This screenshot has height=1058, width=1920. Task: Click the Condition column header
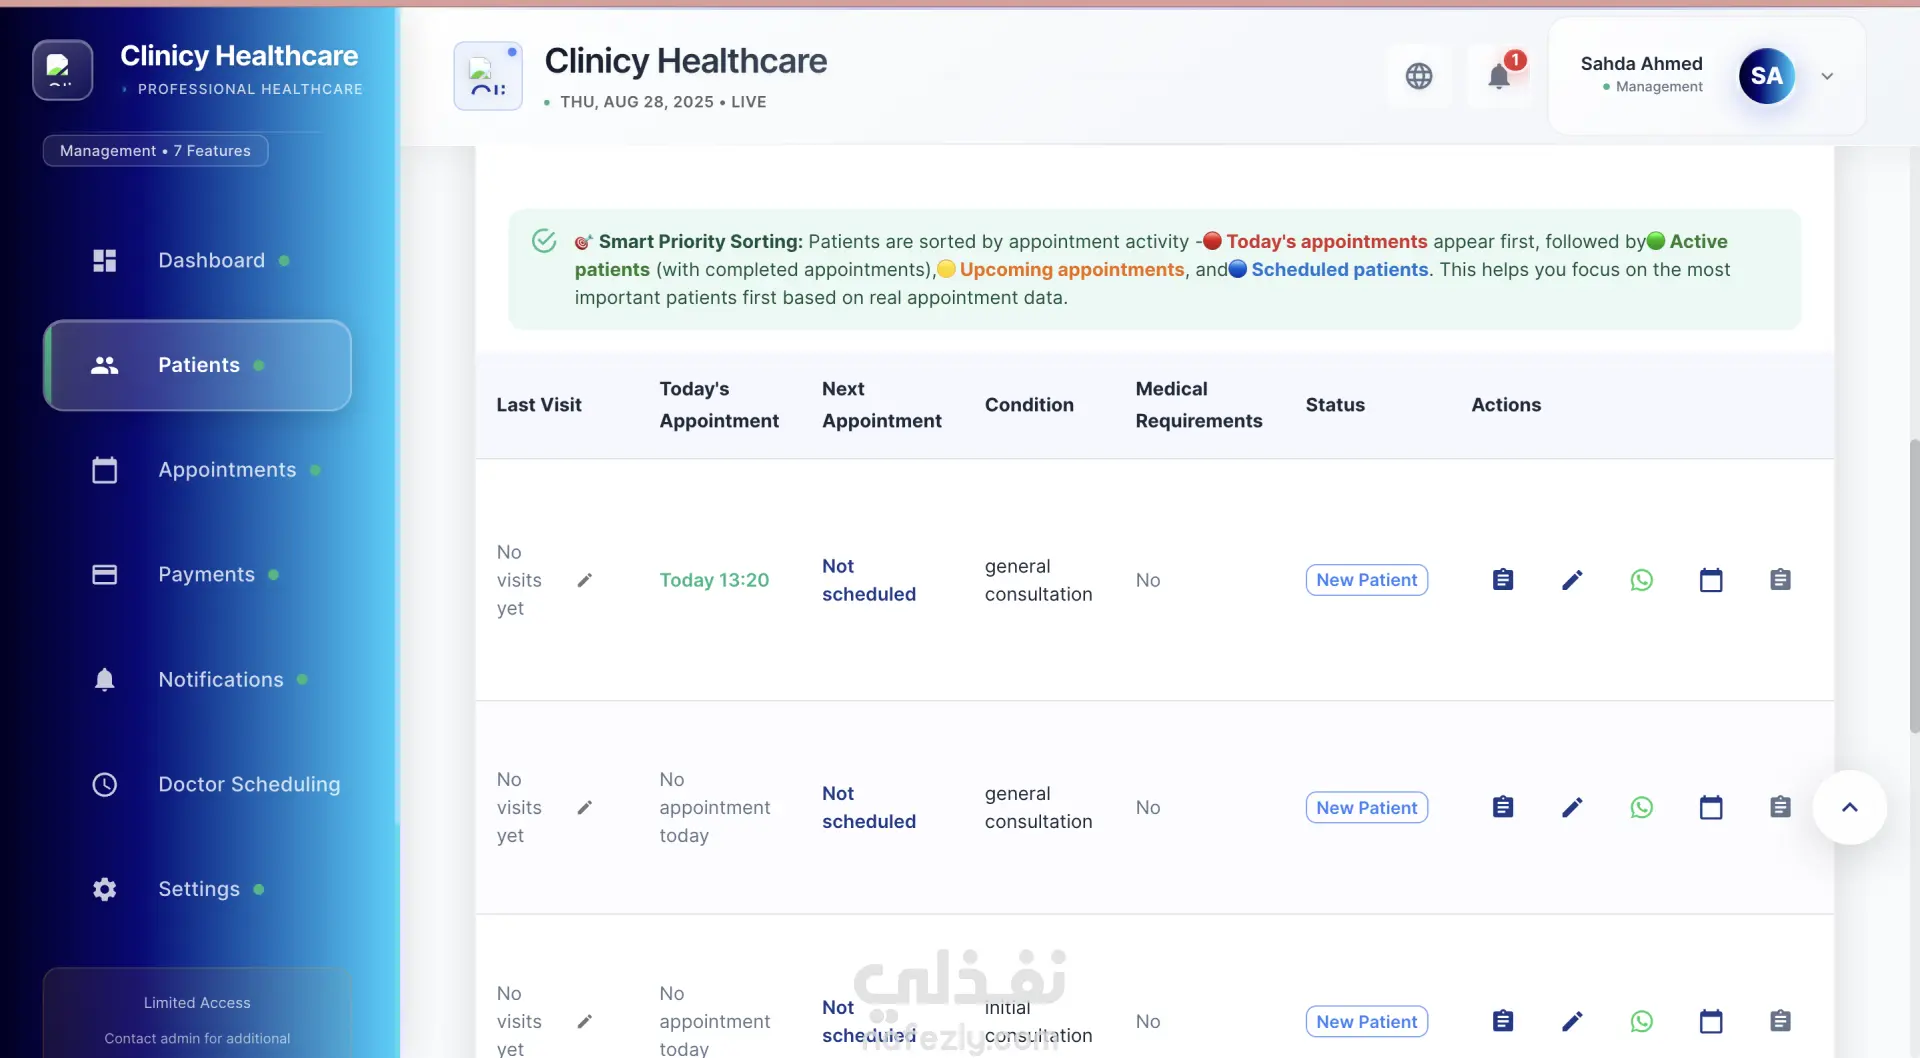1029,405
